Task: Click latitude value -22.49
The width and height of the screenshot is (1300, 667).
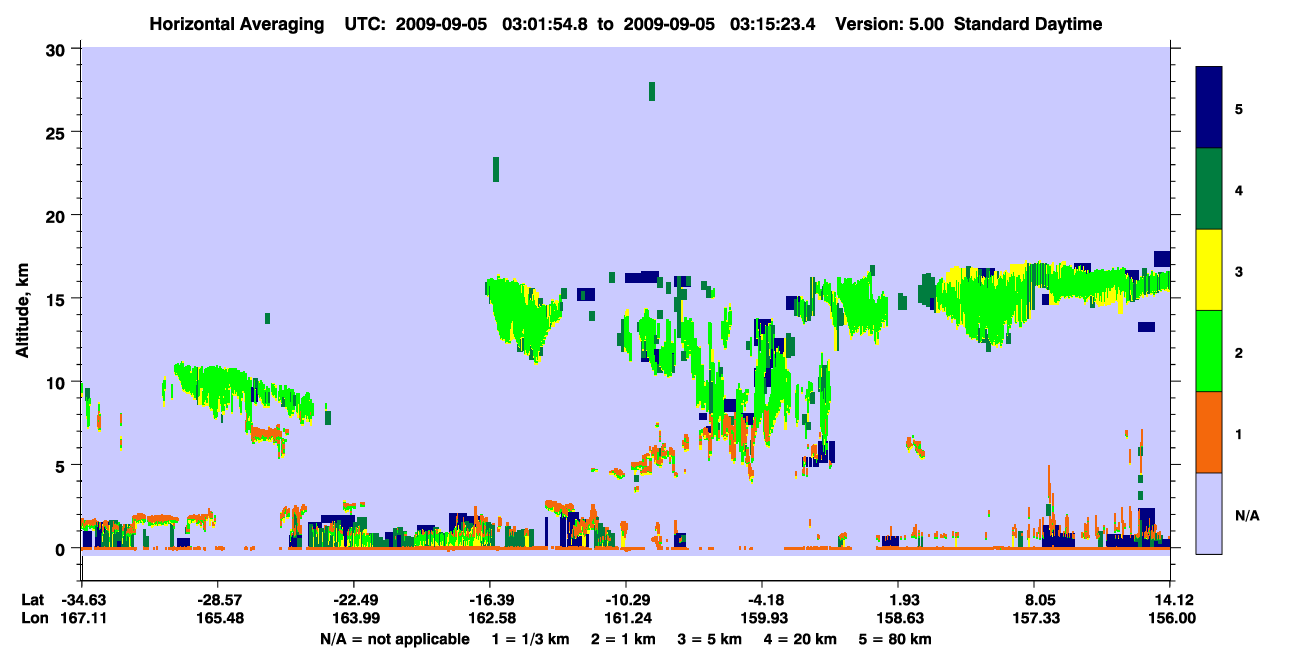Action: [354, 600]
